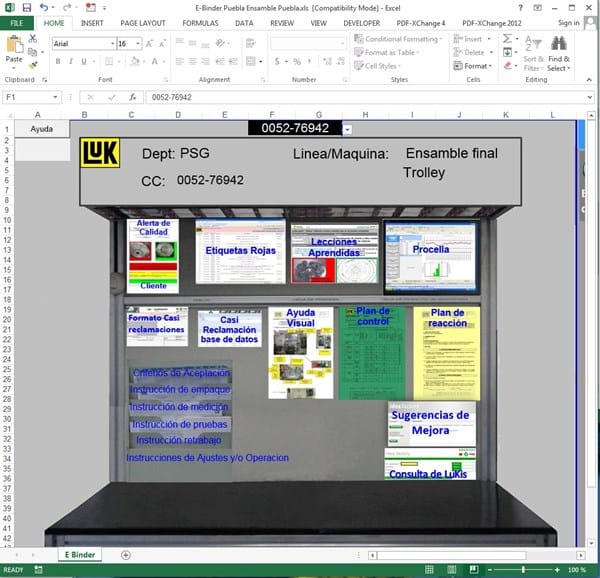Toggle Align Left
Viewport: 600px width, 578px height.
pos(179,61)
